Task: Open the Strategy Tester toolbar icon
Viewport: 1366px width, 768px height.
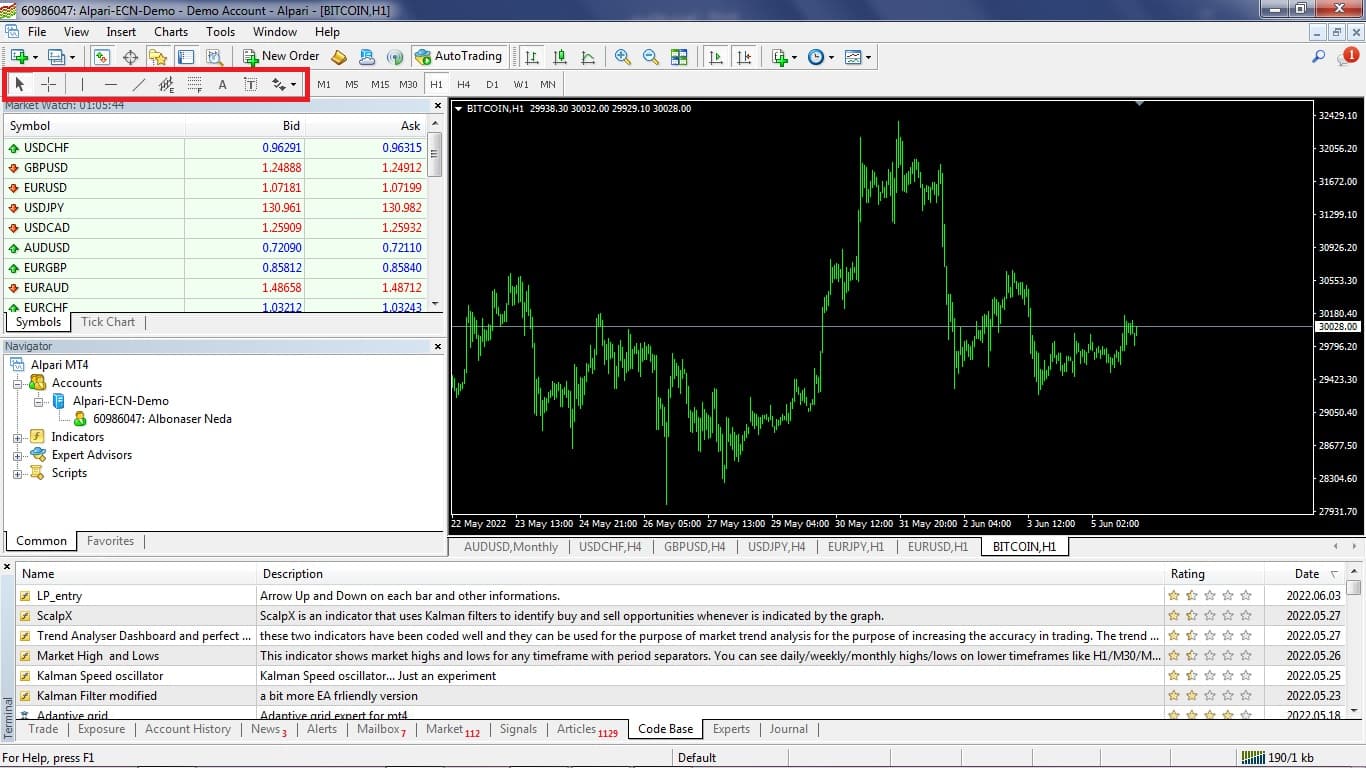Action: pyautogui.click(x=214, y=57)
